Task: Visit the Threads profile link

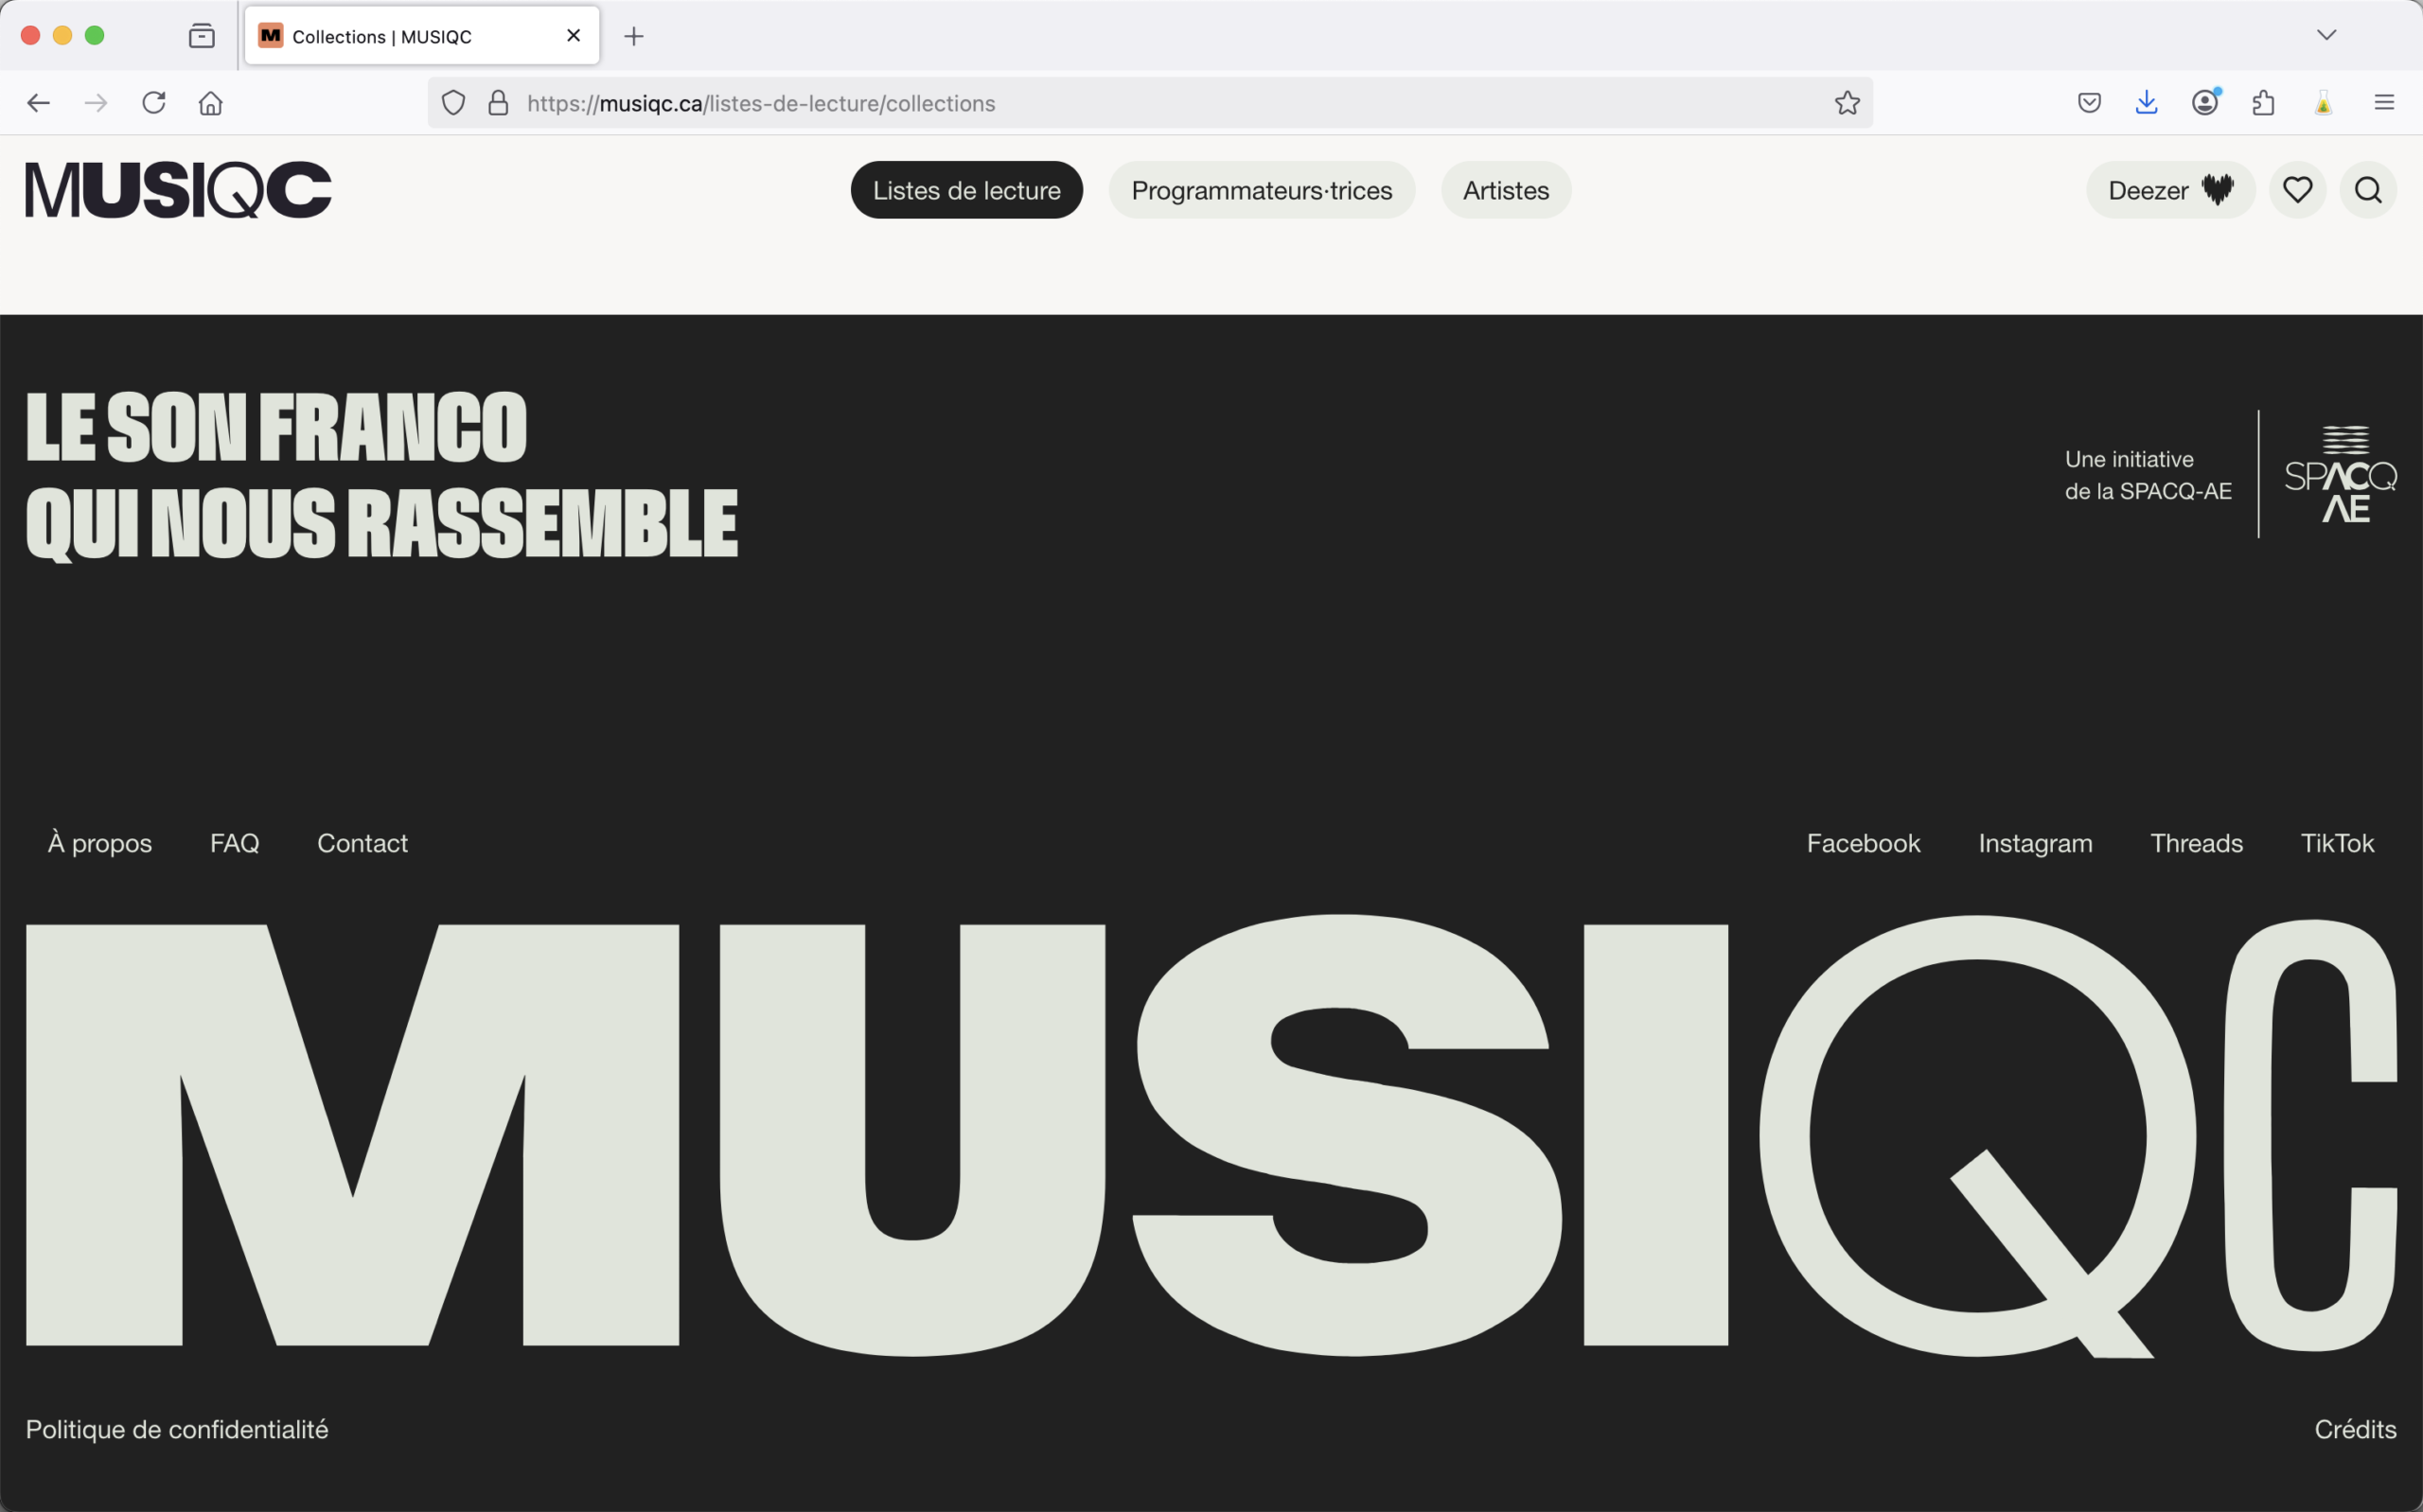Action: (2196, 843)
